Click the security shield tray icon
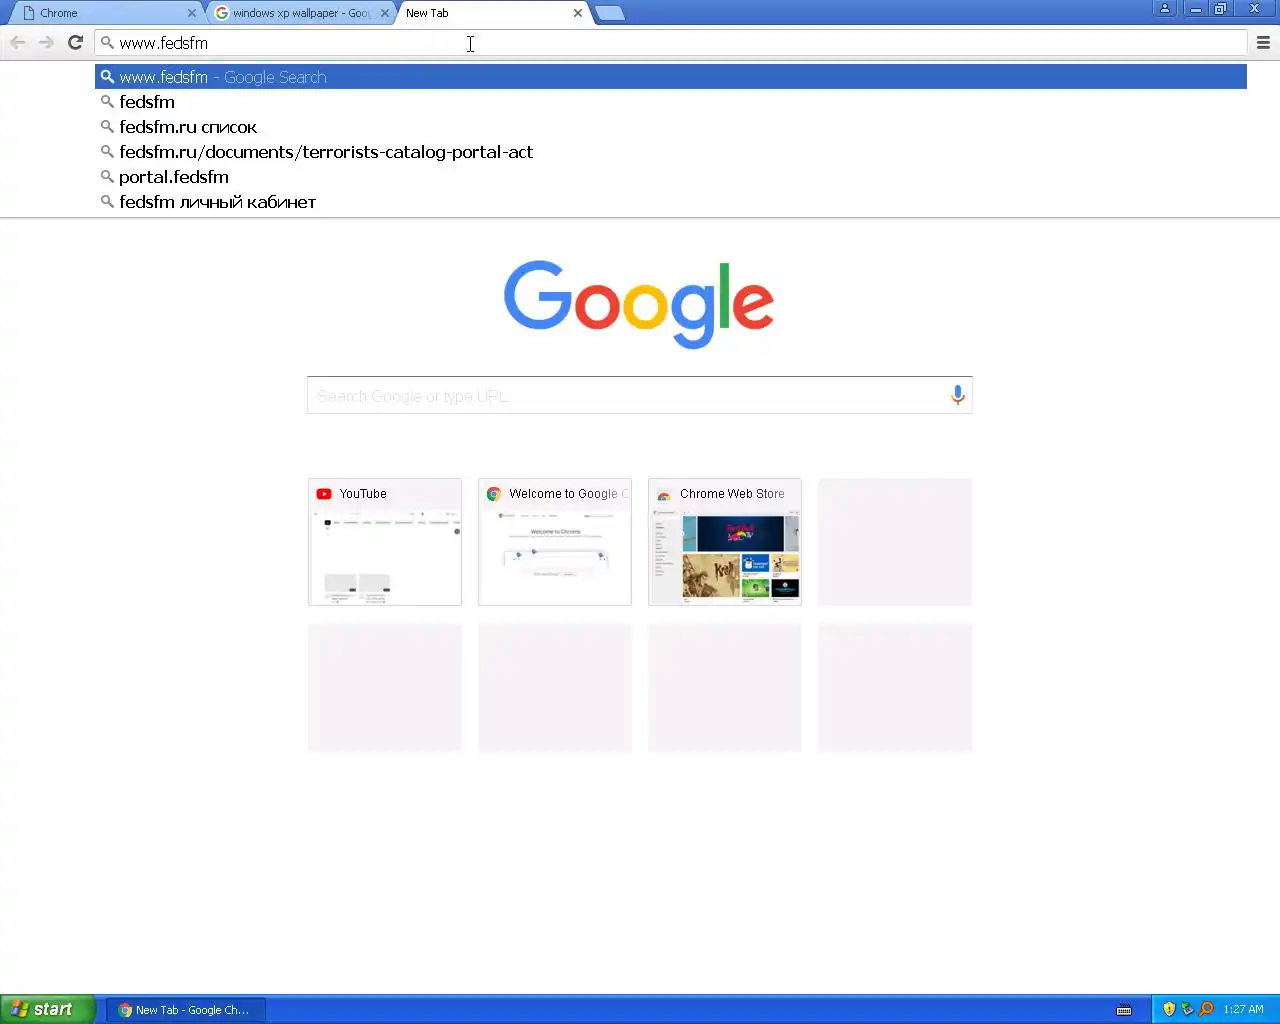 pos(1169,1009)
